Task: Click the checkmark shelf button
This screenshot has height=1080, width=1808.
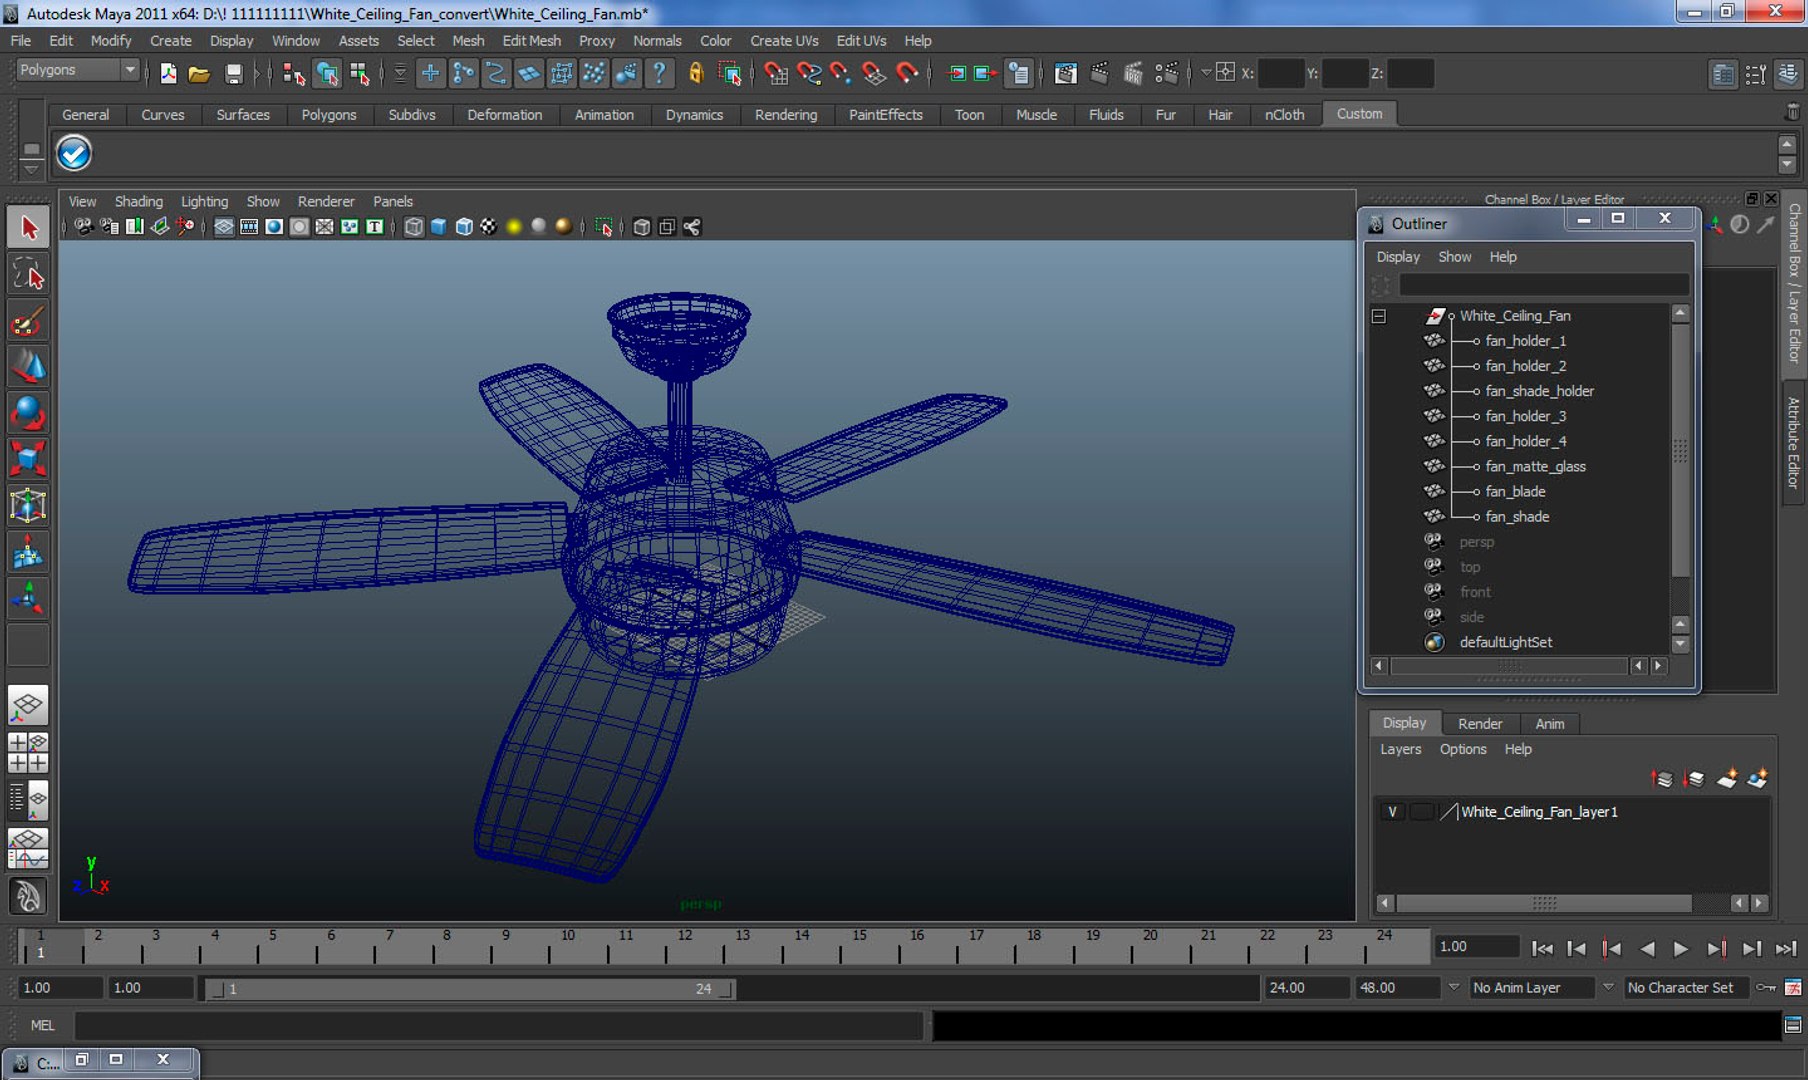Action: [74, 153]
